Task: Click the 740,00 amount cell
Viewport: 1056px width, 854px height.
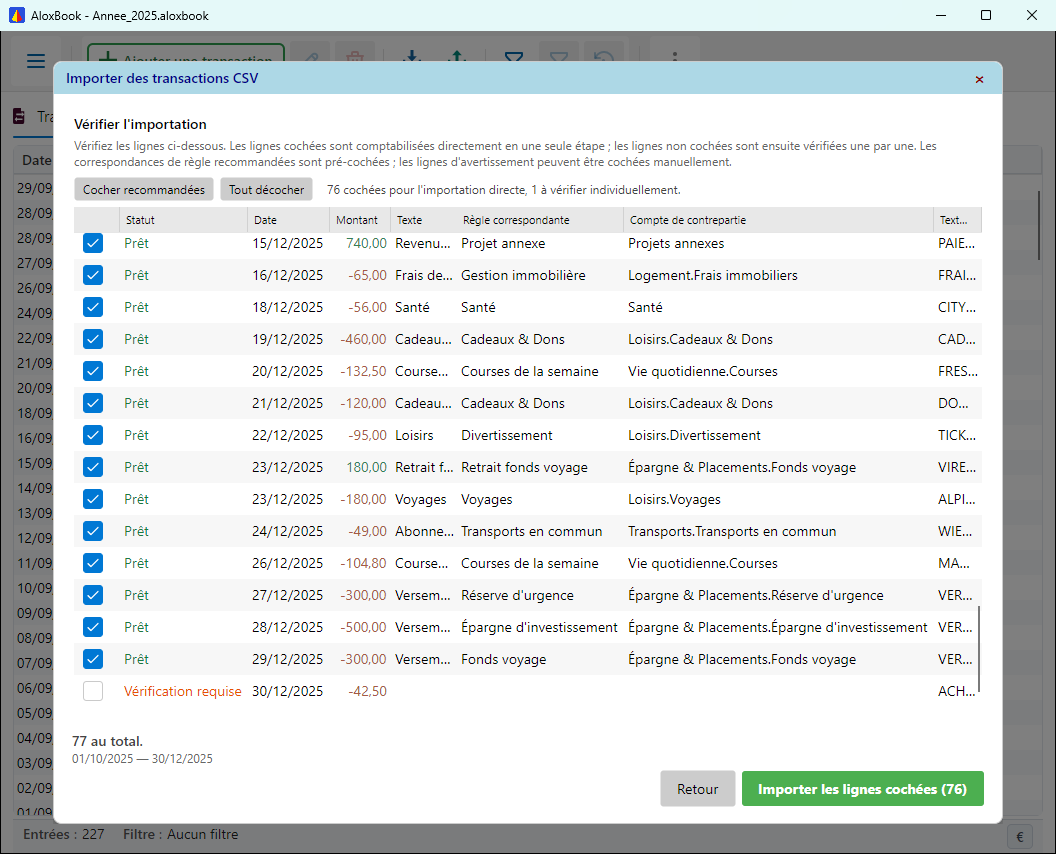Action: pyautogui.click(x=366, y=243)
